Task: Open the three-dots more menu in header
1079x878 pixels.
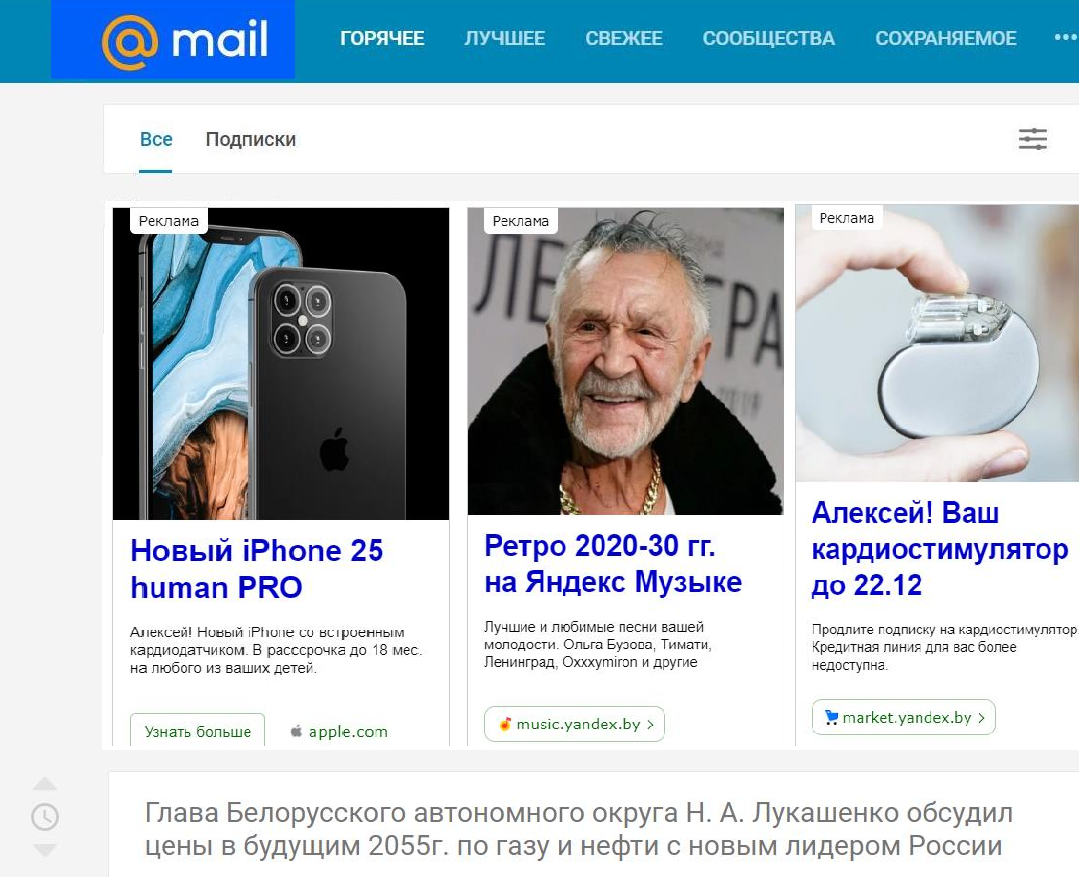Action: coord(1066,38)
